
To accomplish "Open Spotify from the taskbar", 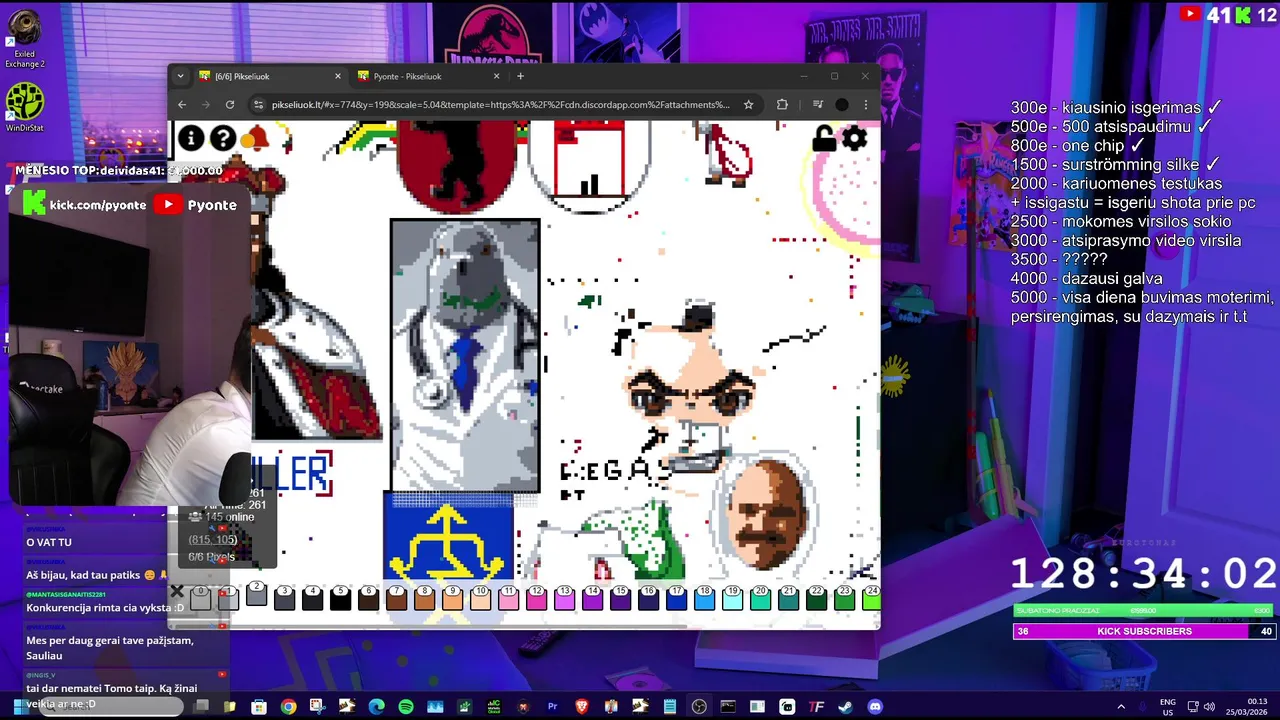I will [x=405, y=707].
